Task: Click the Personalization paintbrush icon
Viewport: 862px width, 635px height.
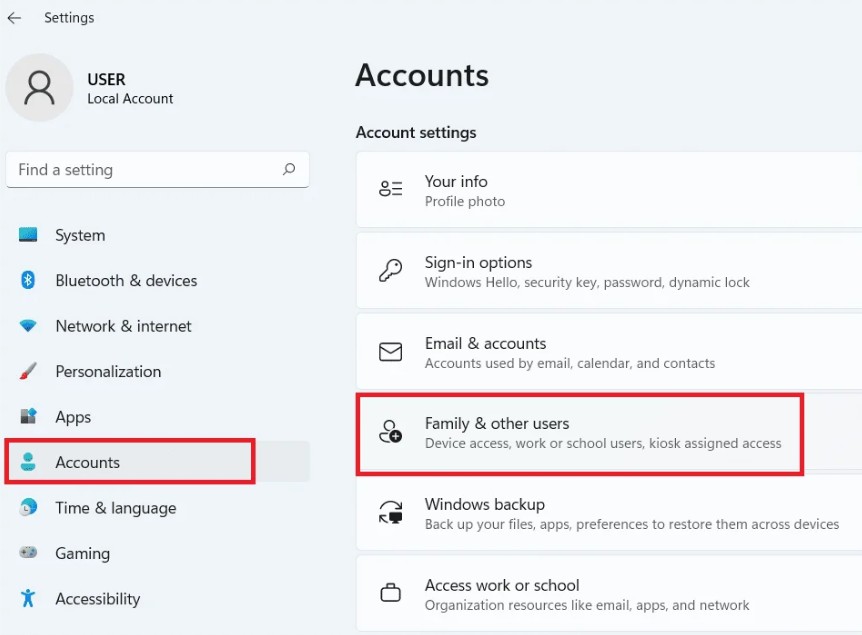Action: (x=28, y=372)
